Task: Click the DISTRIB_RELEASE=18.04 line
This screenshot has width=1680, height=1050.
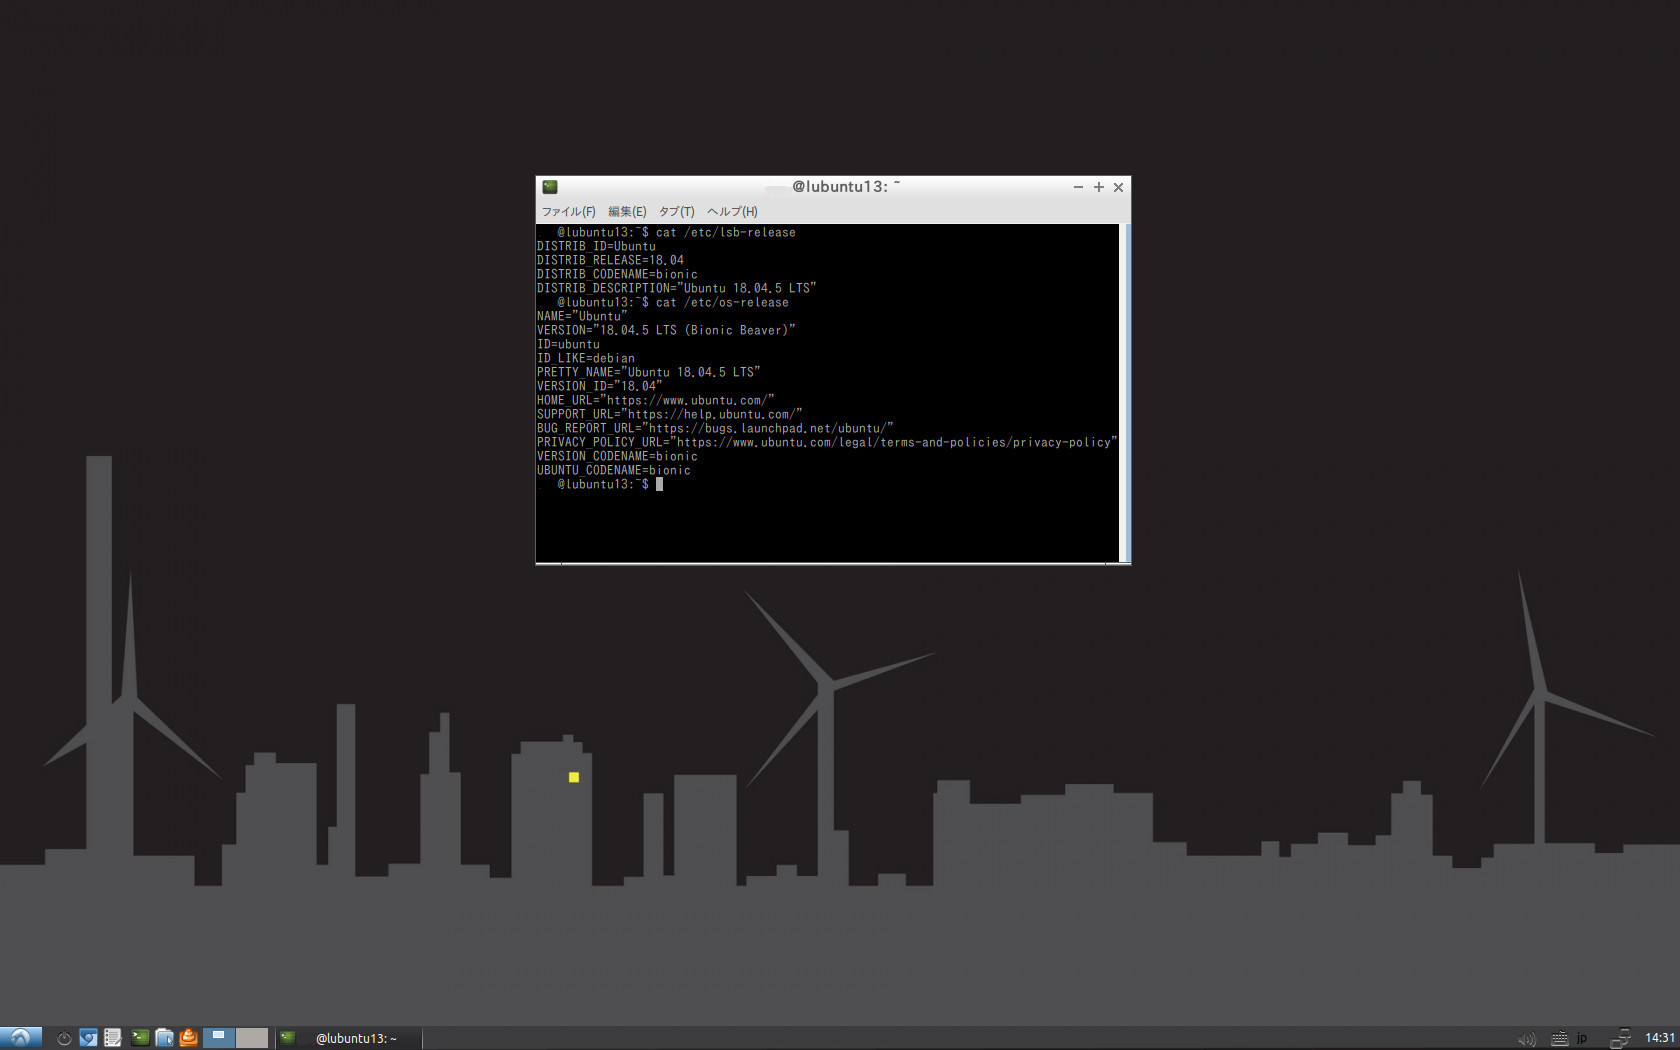Action: (x=610, y=260)
